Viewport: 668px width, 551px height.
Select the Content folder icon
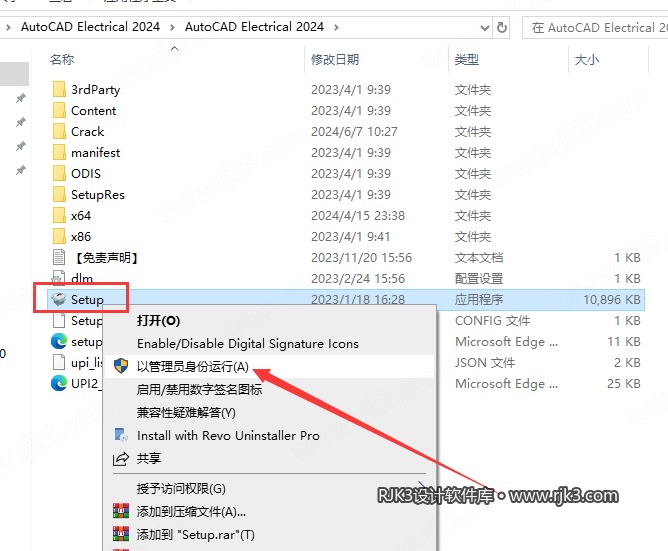pyautogui.click(x=59, y=110)
